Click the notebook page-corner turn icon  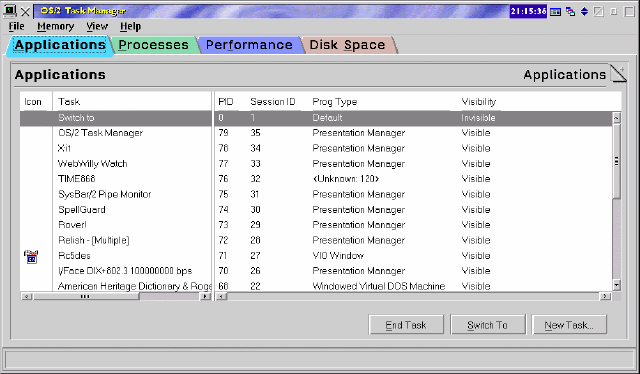point(618,73)
